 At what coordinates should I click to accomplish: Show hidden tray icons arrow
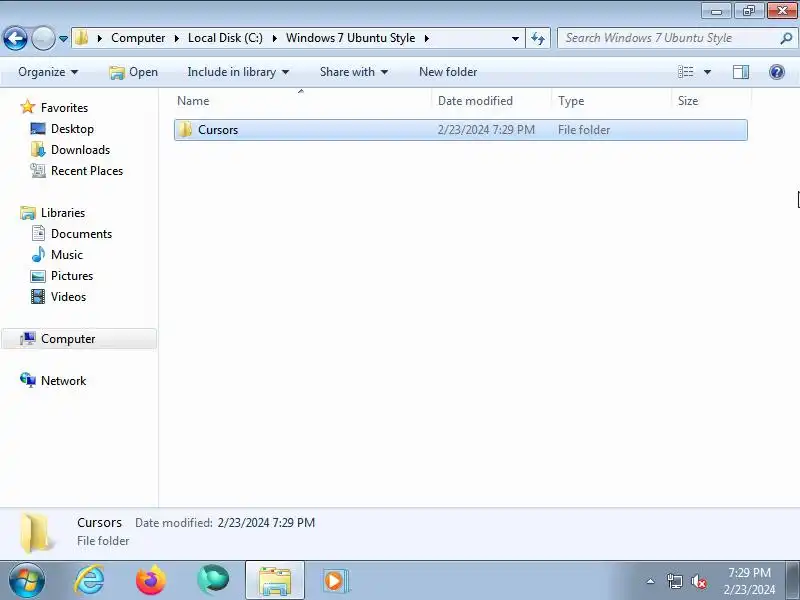[x=651, y=581]
